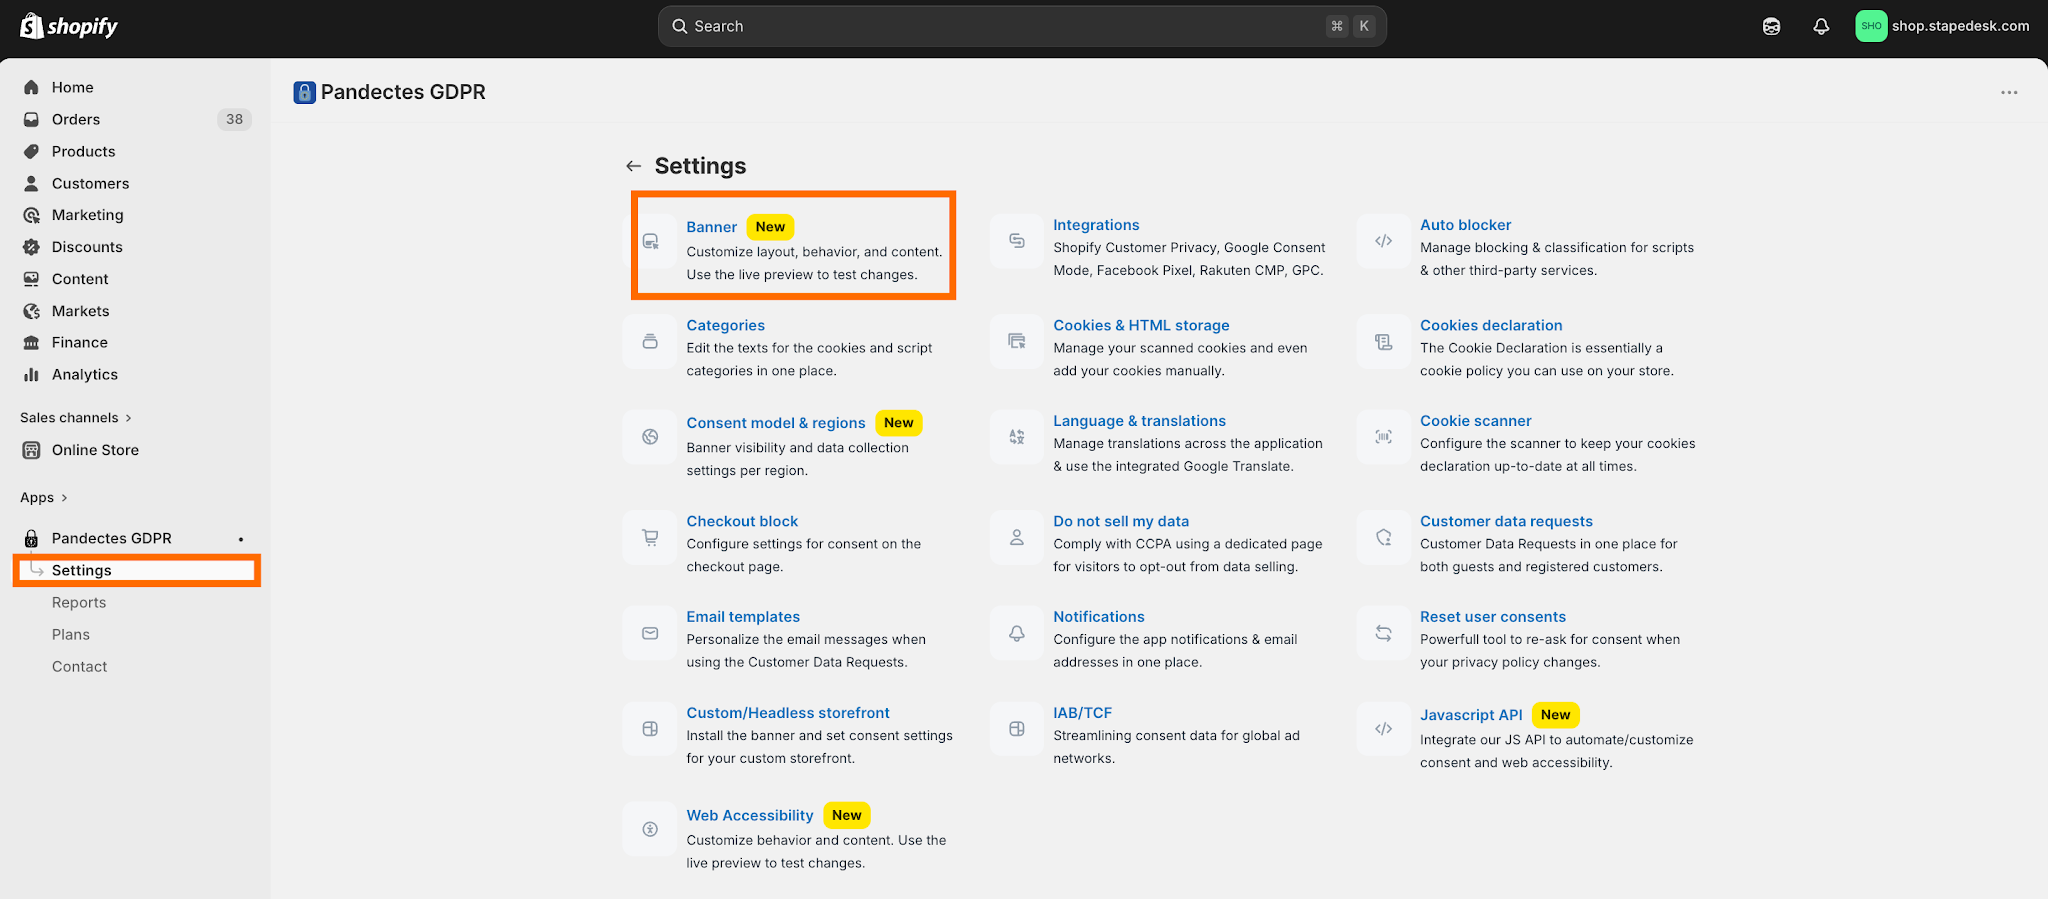Open the Language & translations link
2048x899 pixels.
pos(1139,421)
